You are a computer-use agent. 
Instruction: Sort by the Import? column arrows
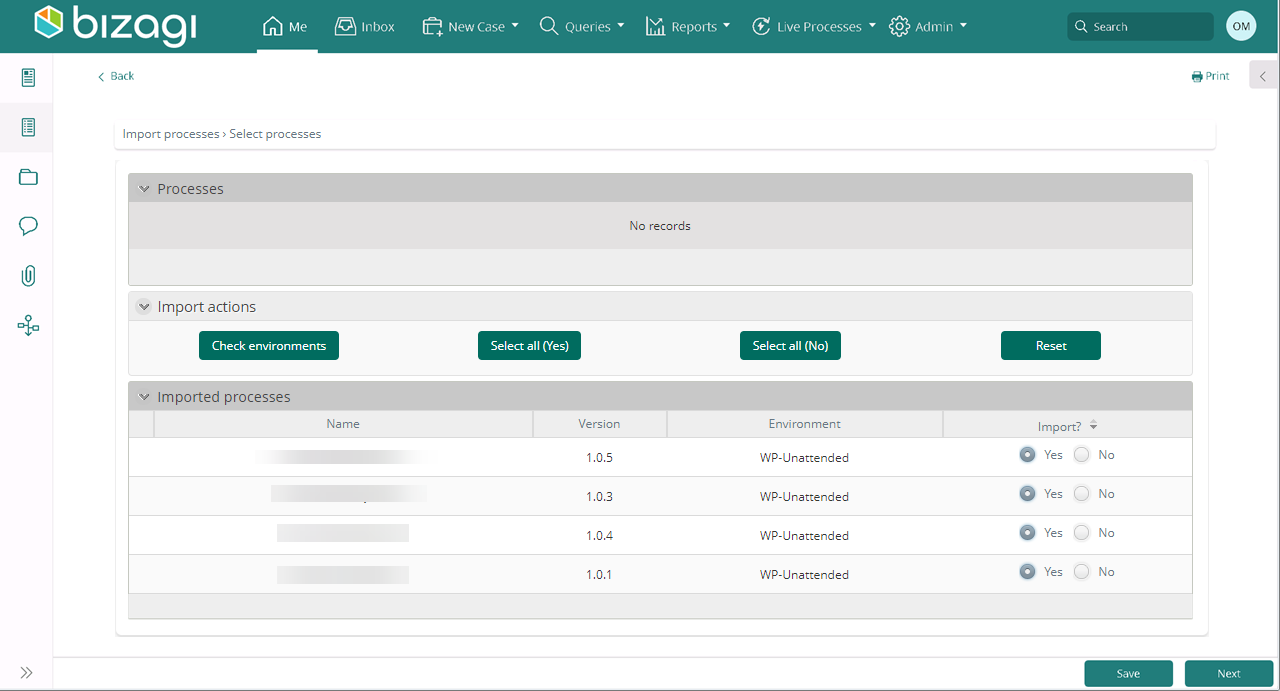(x=1093, y=426)
